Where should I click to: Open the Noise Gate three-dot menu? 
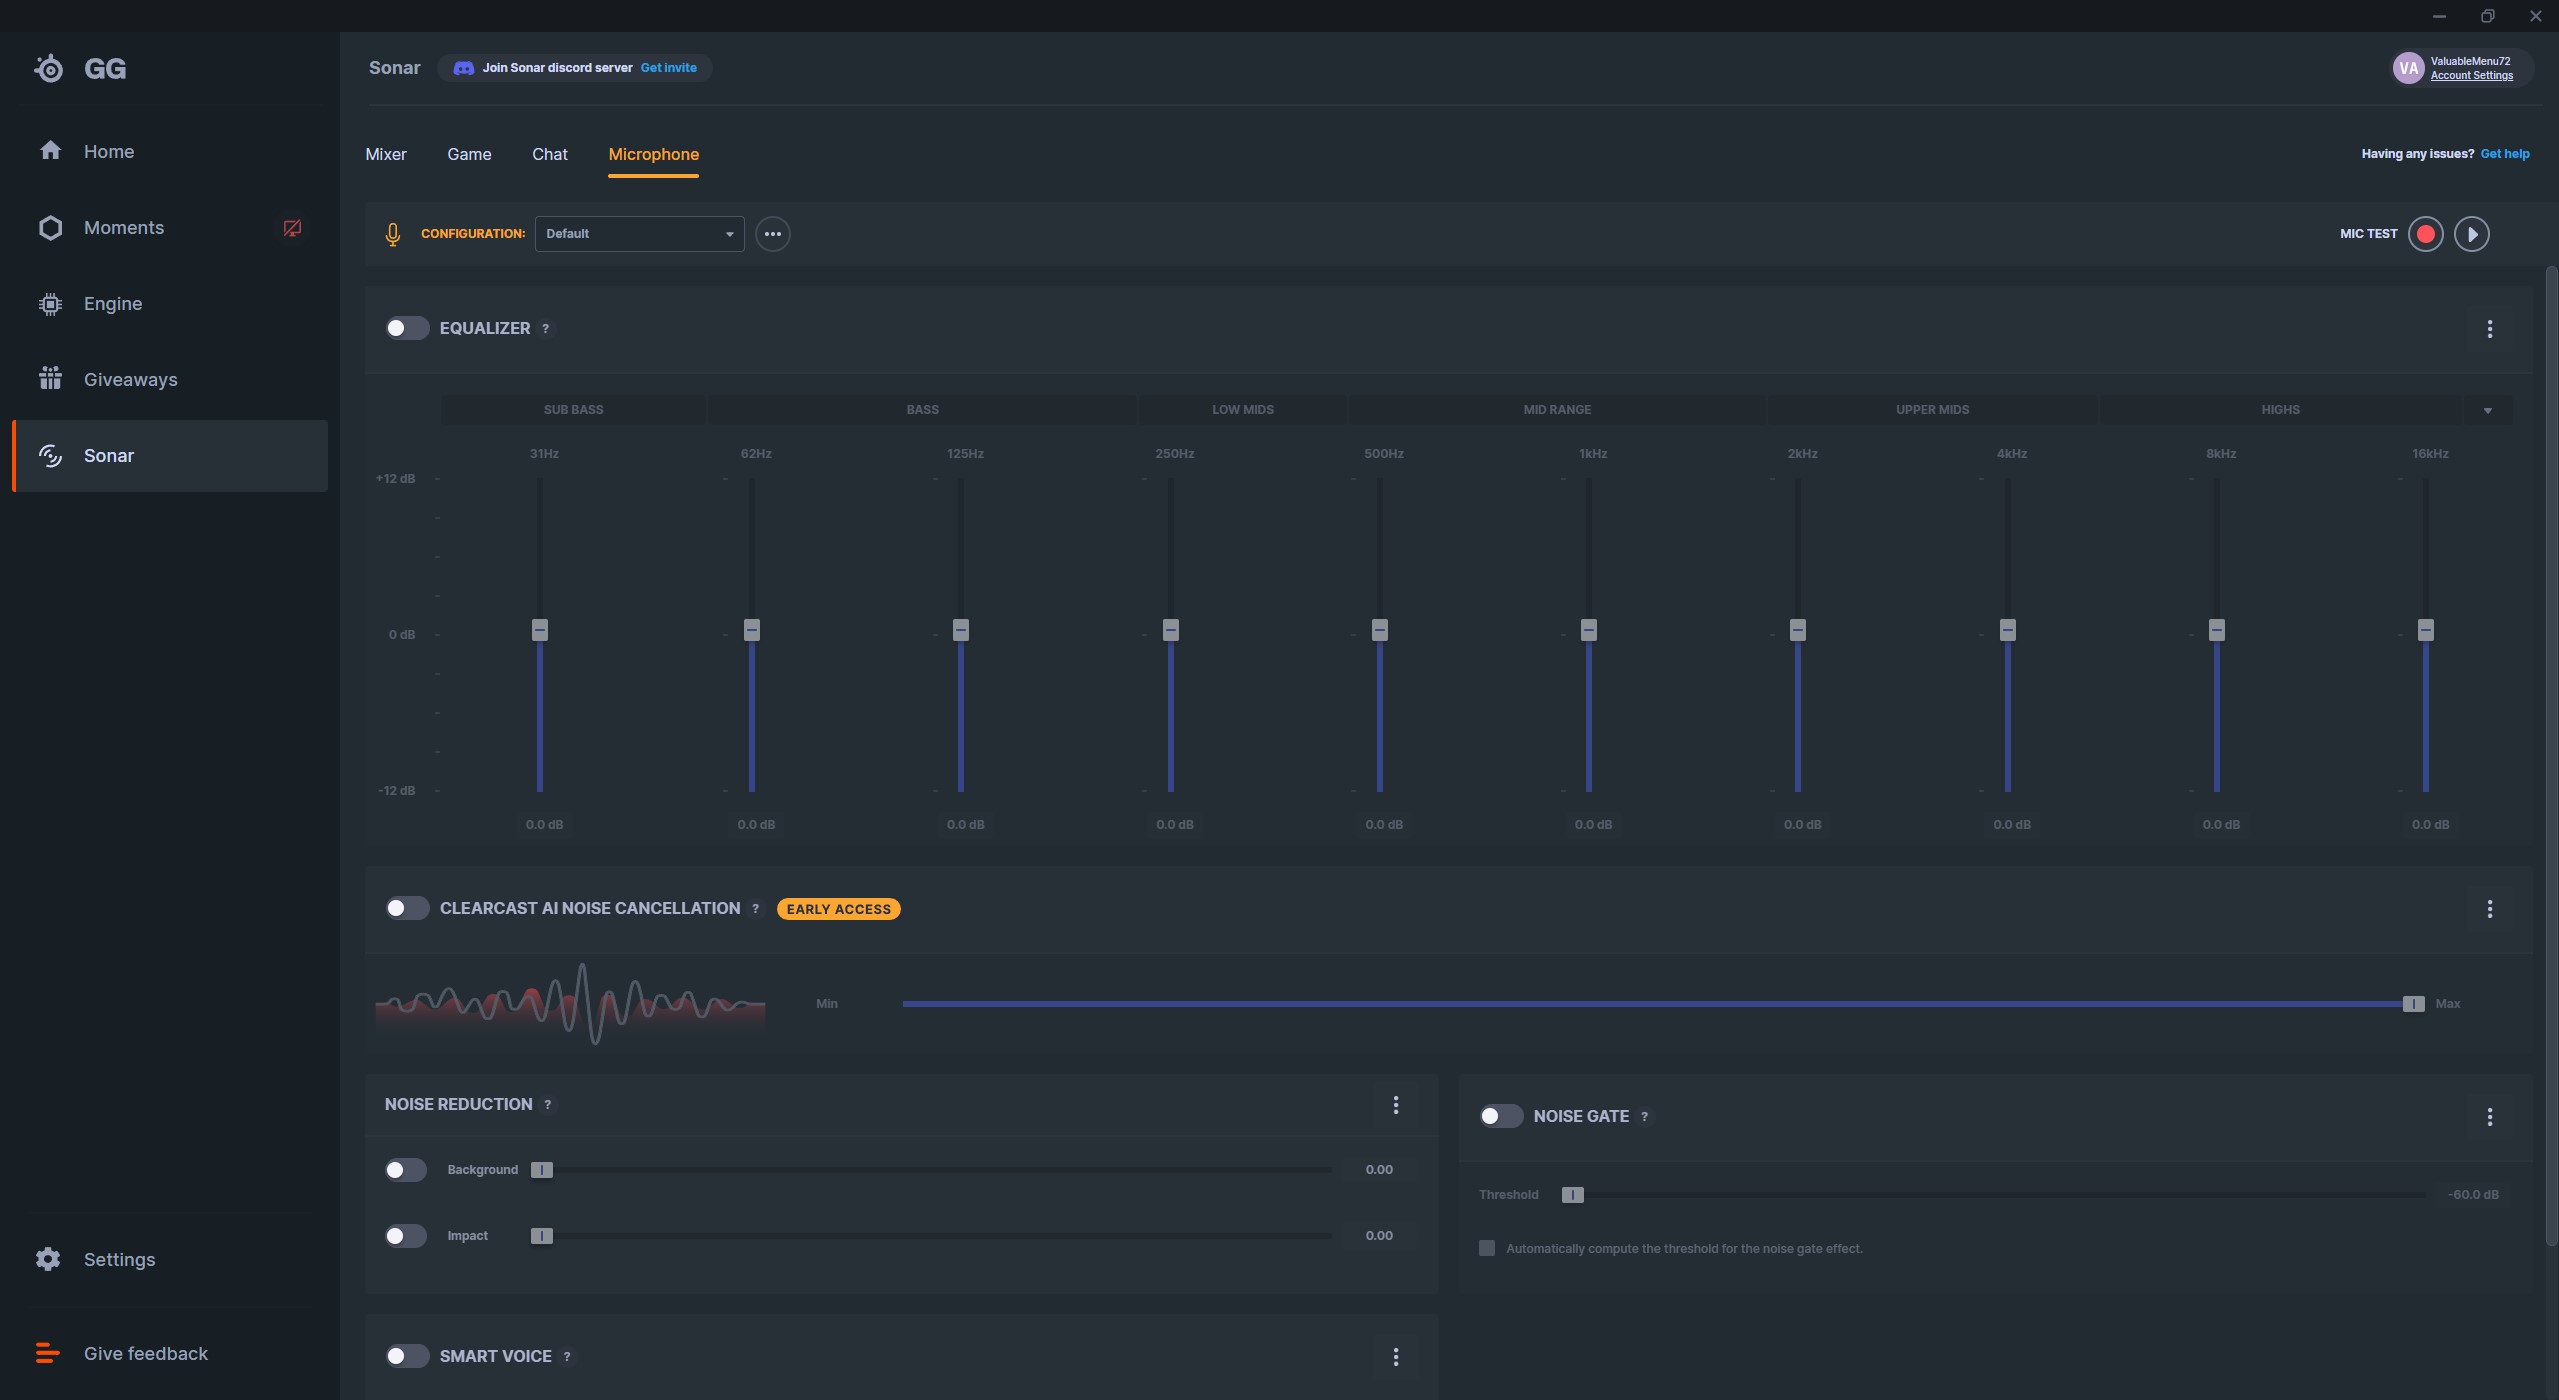(x=2489, y=1117)
